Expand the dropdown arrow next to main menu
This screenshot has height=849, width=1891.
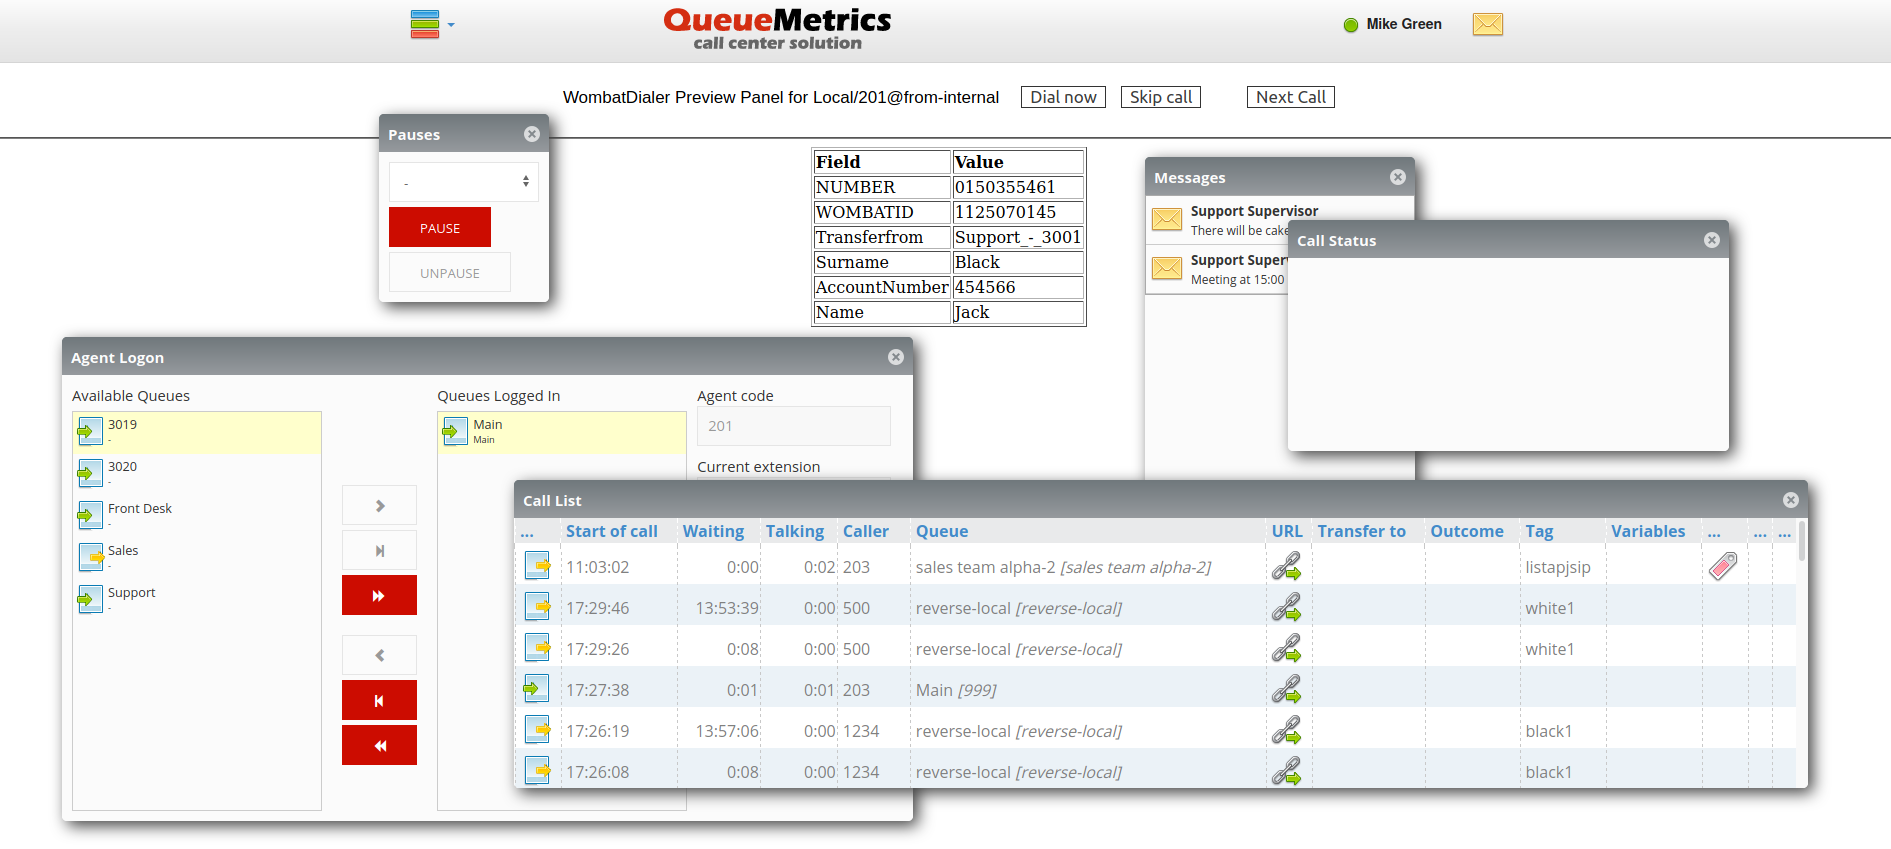coord(451,25)
